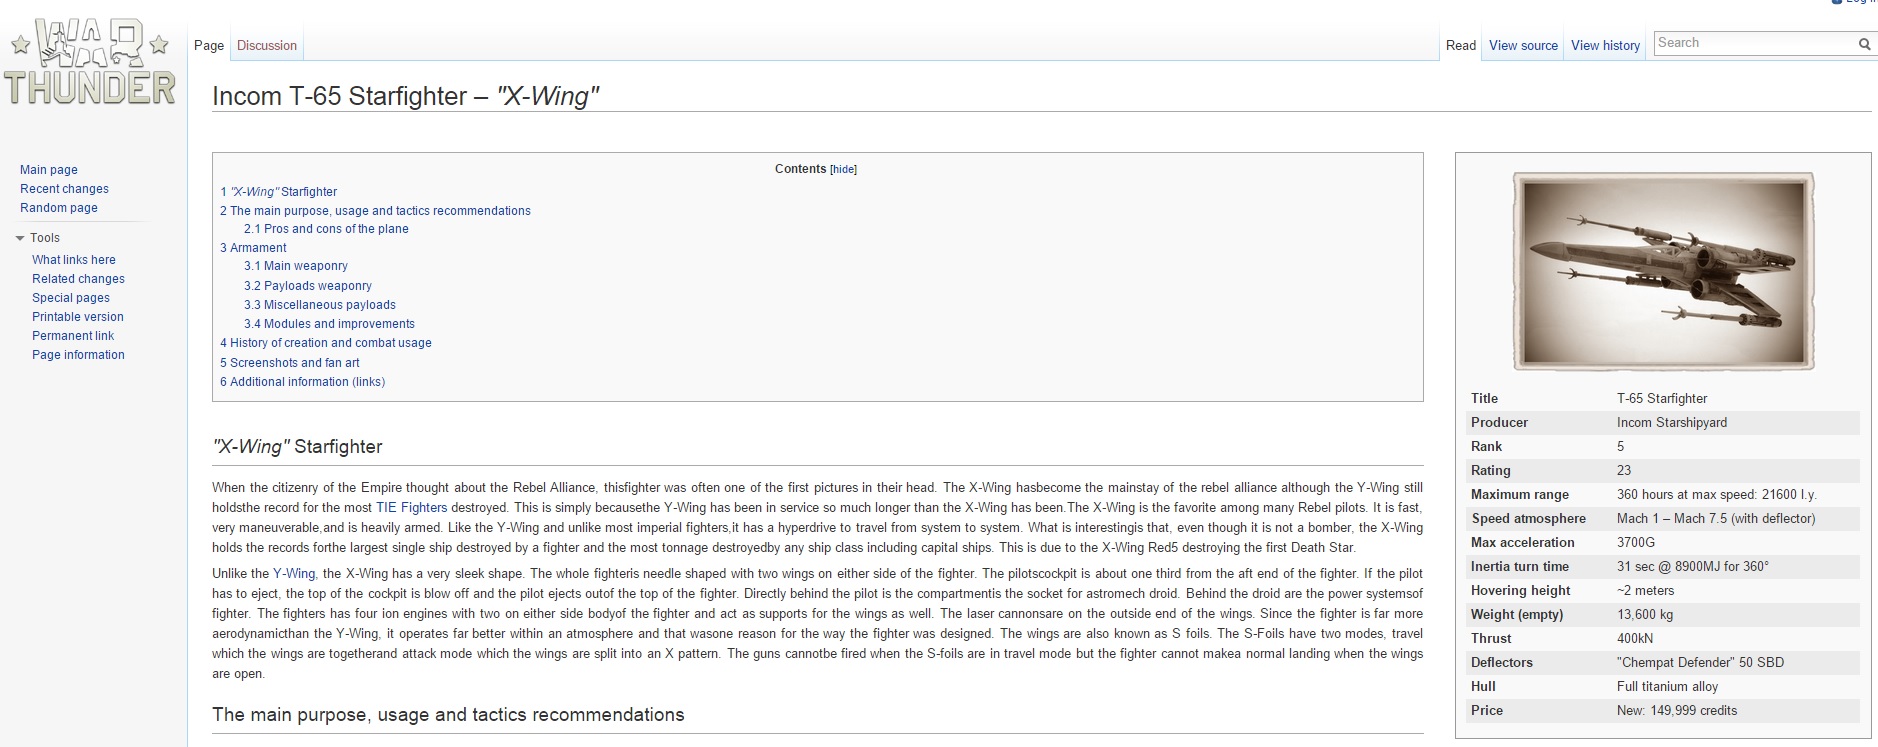Open Recent changes link
Screen dimensions: 1878x747
coord(64,189)
